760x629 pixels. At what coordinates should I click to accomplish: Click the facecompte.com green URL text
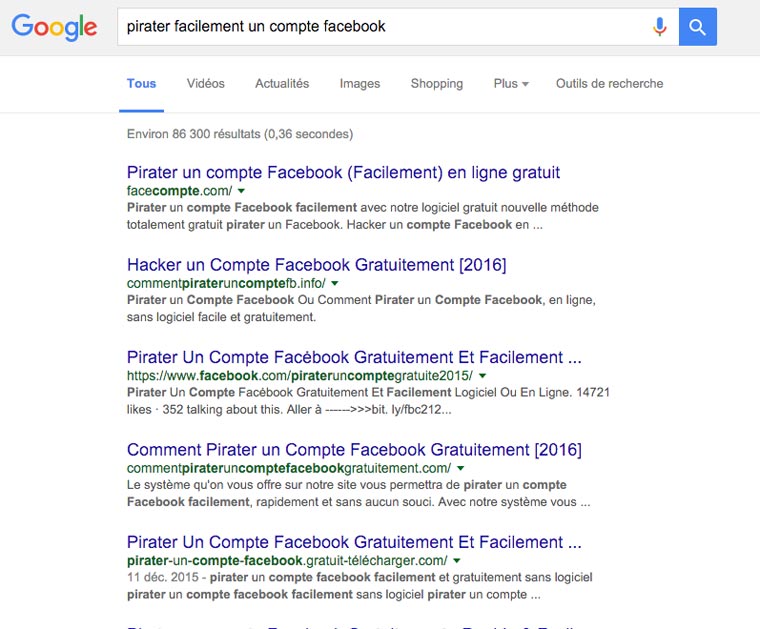coord(179,191)
